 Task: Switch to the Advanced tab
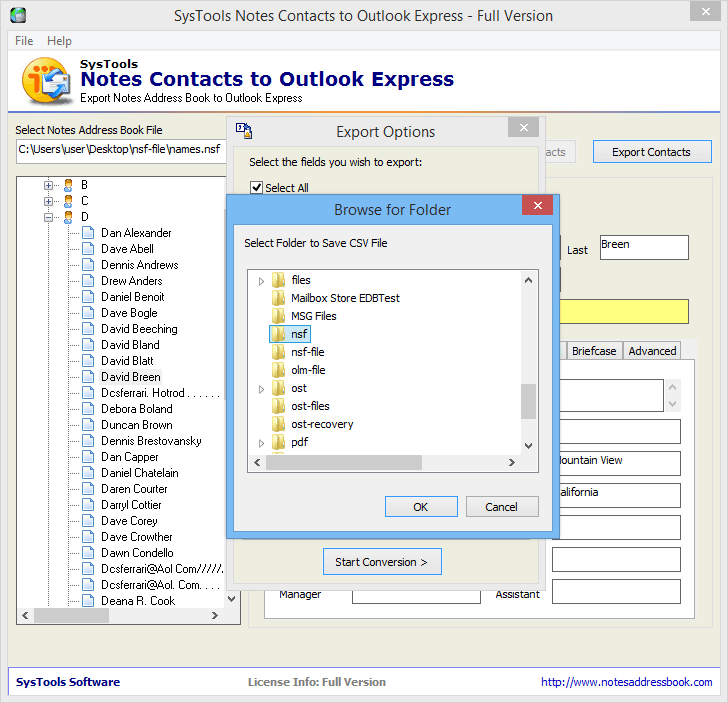[652, 351]
